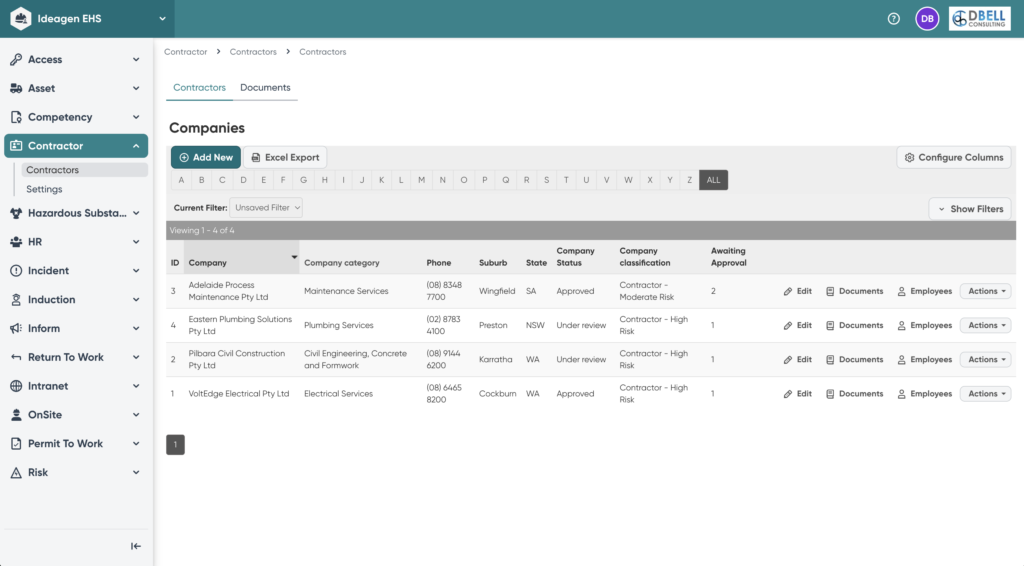
Task: Go to page 1 of results
Action: [x=175, y=445]
